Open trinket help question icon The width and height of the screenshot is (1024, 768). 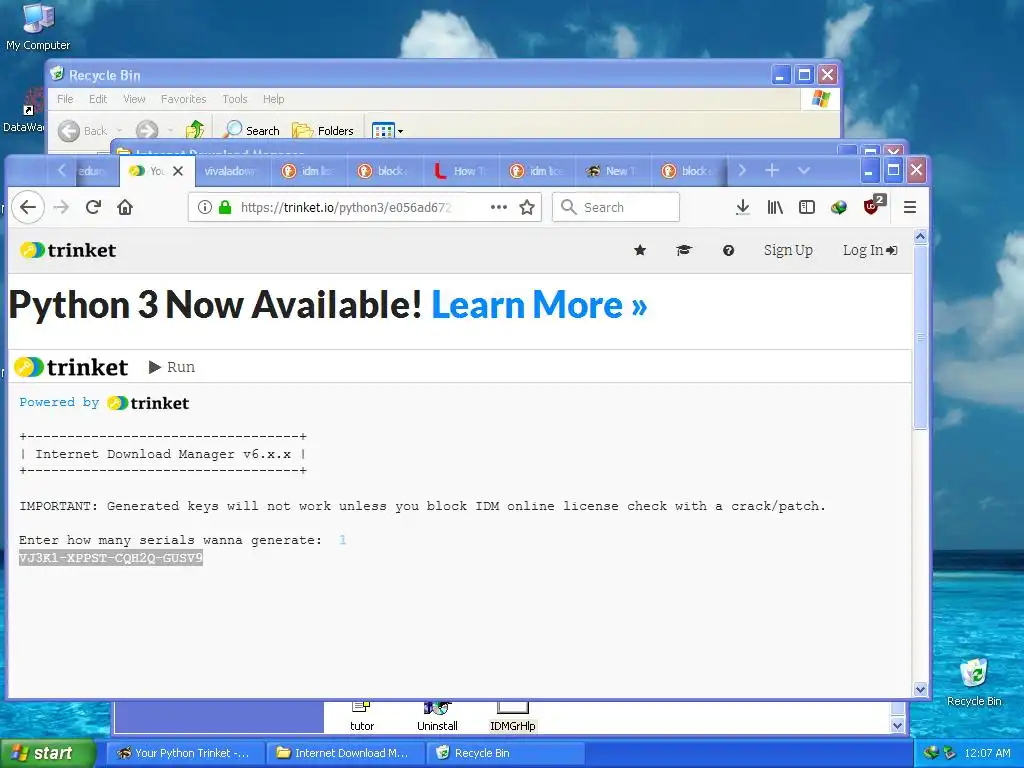728,250
